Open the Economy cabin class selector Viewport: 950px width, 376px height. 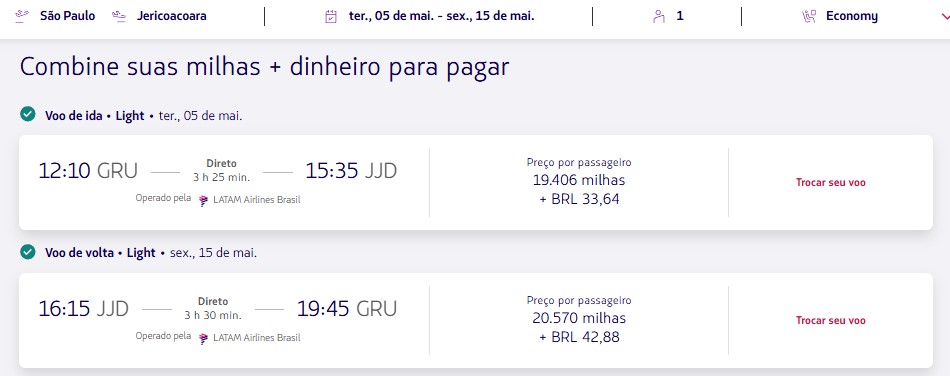[x=851, y=16]
